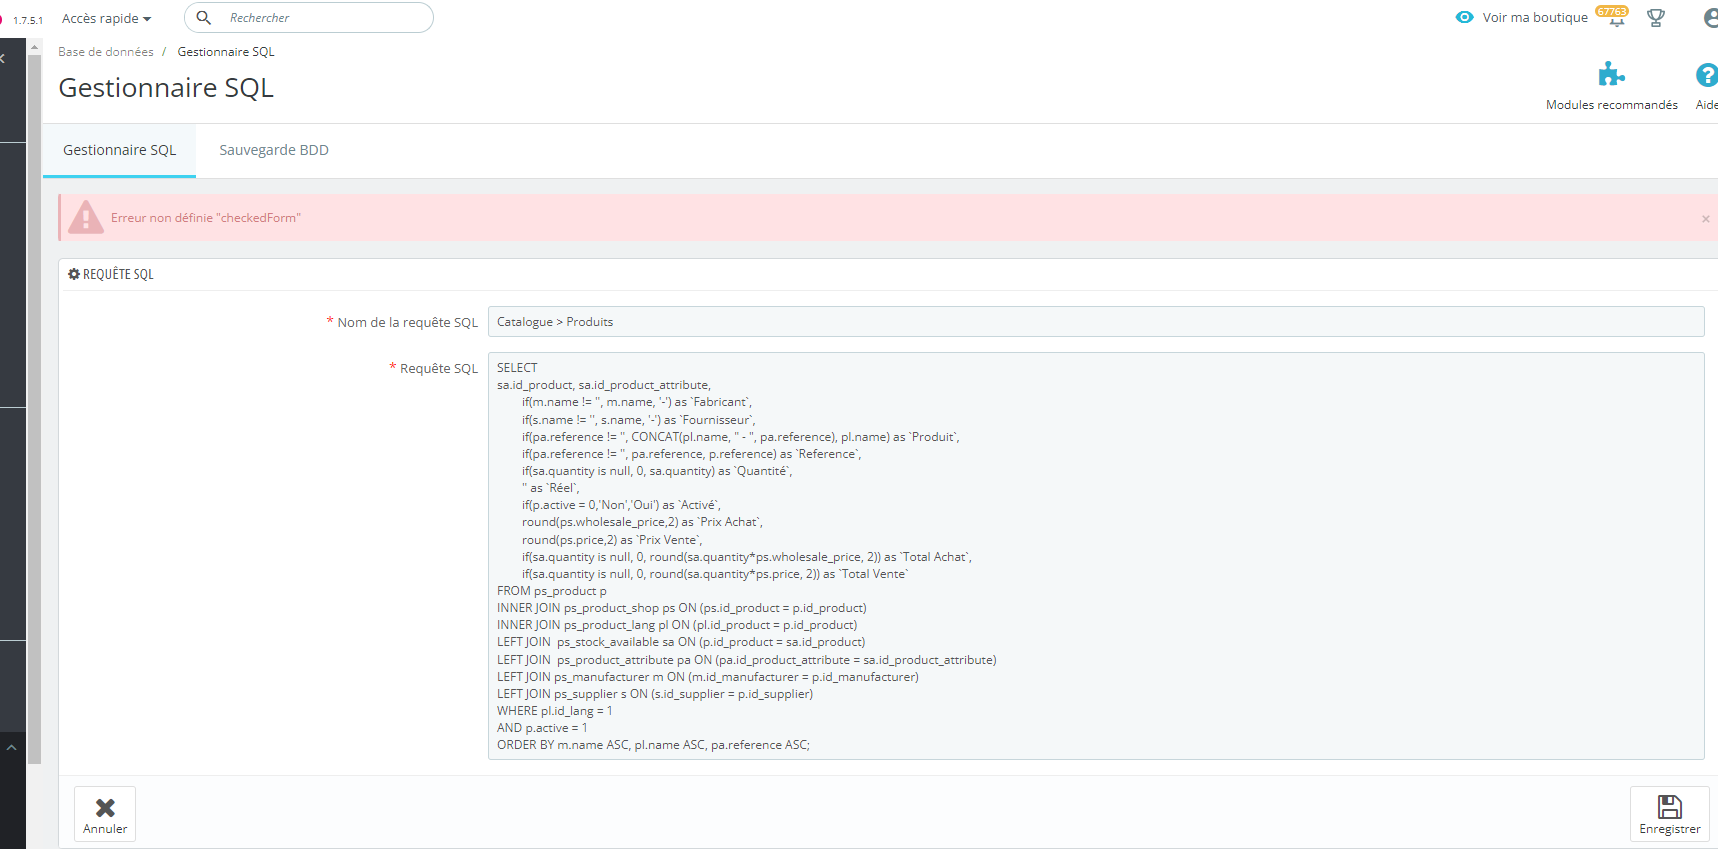The image size is (1718, 849).
Task: Click the line 'WHERE pl.id_lang = 1'
Action: 555,711
